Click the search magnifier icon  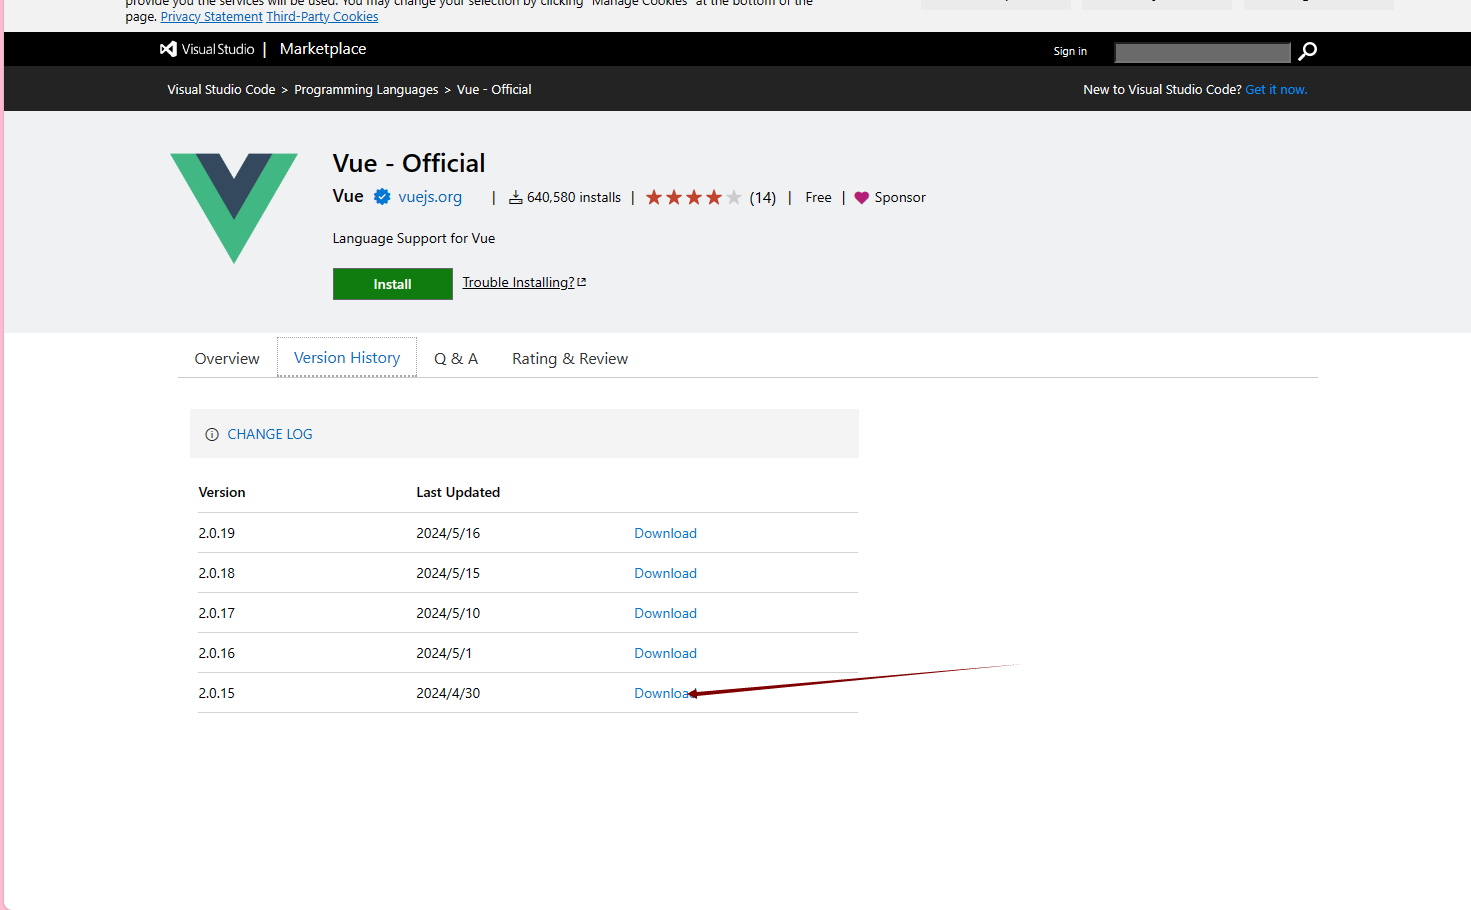[x=1307, y=51]
